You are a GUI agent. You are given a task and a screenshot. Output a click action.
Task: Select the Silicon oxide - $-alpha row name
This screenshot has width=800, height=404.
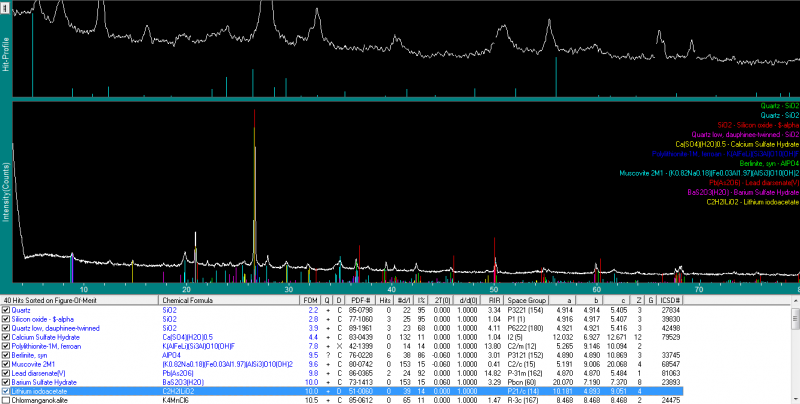pyautogui.click(x=43, y=319)
